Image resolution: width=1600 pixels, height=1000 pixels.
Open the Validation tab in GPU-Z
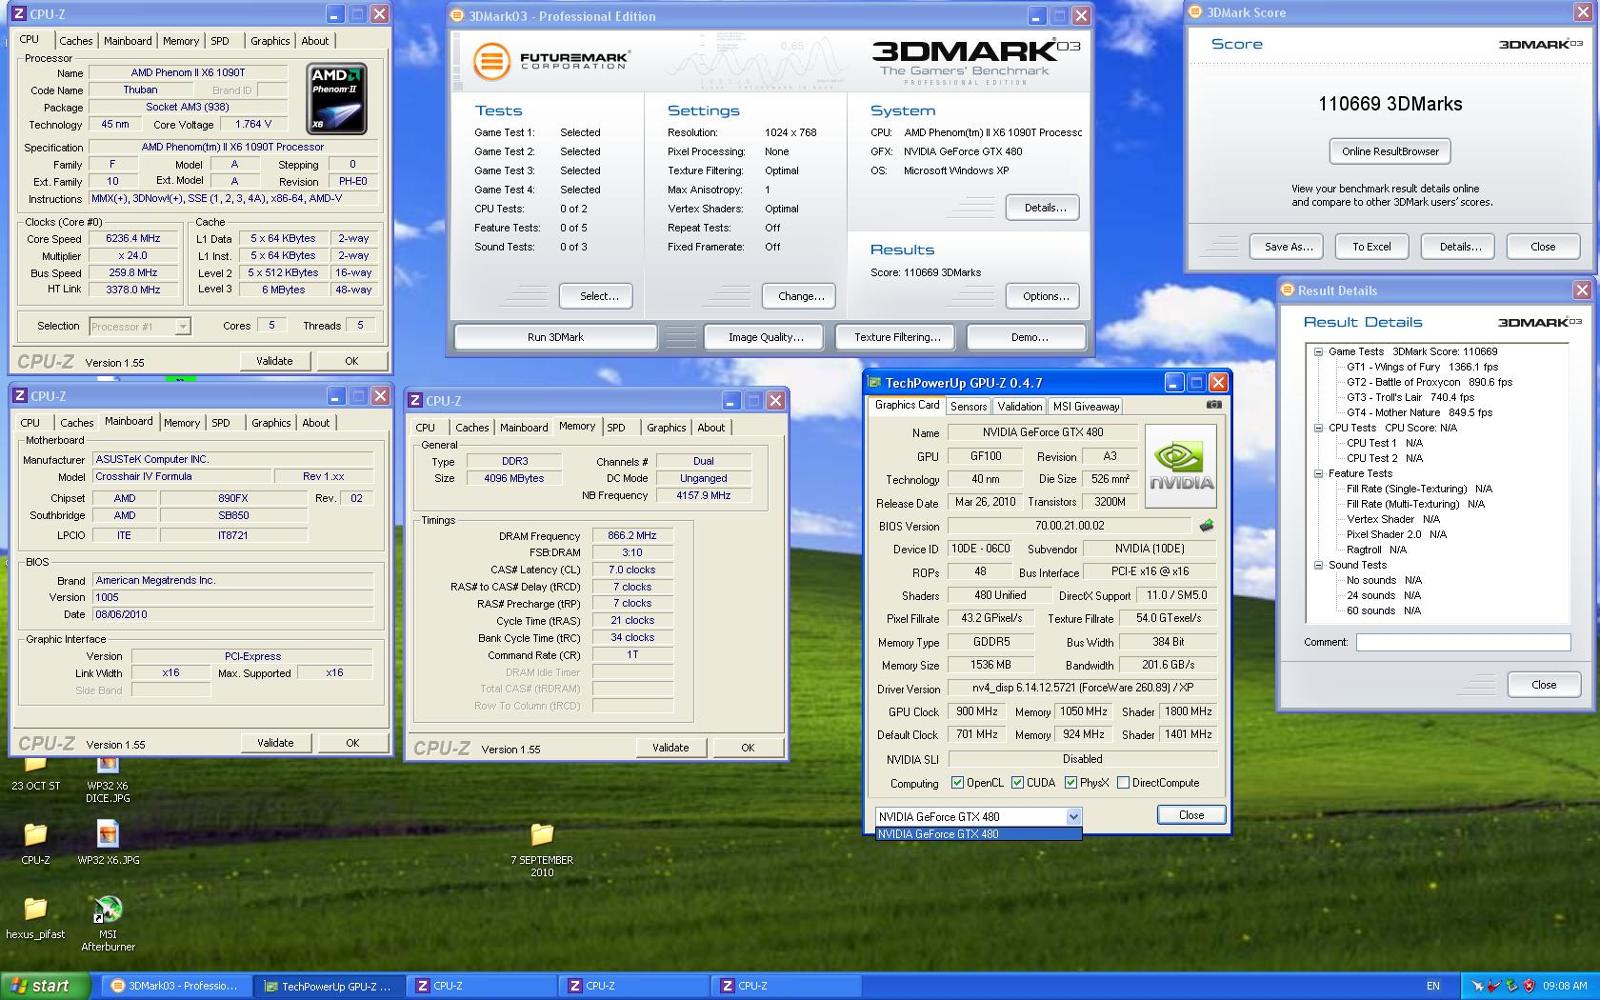1019,406
